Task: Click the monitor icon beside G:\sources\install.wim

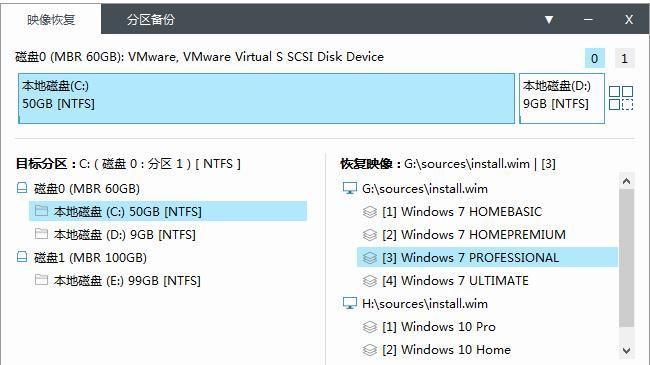Action: (x=349, y=188)
